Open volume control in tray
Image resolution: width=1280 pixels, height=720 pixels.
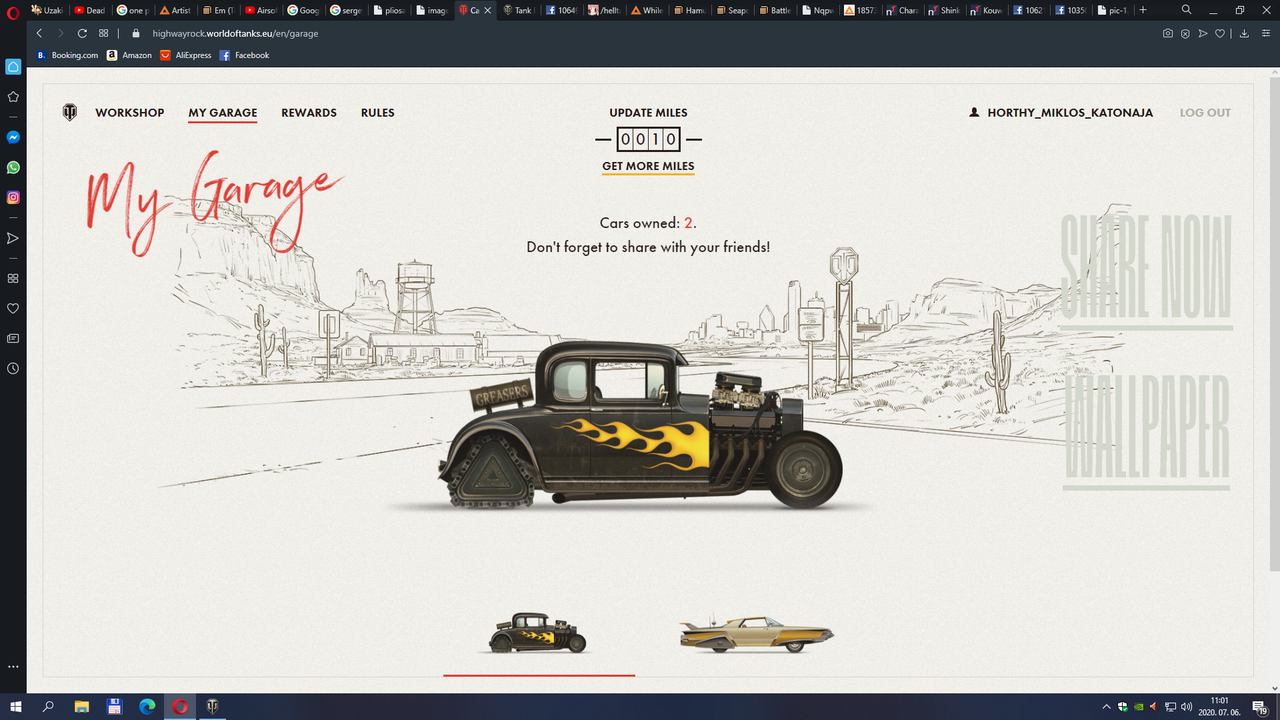click(1186, 707)
